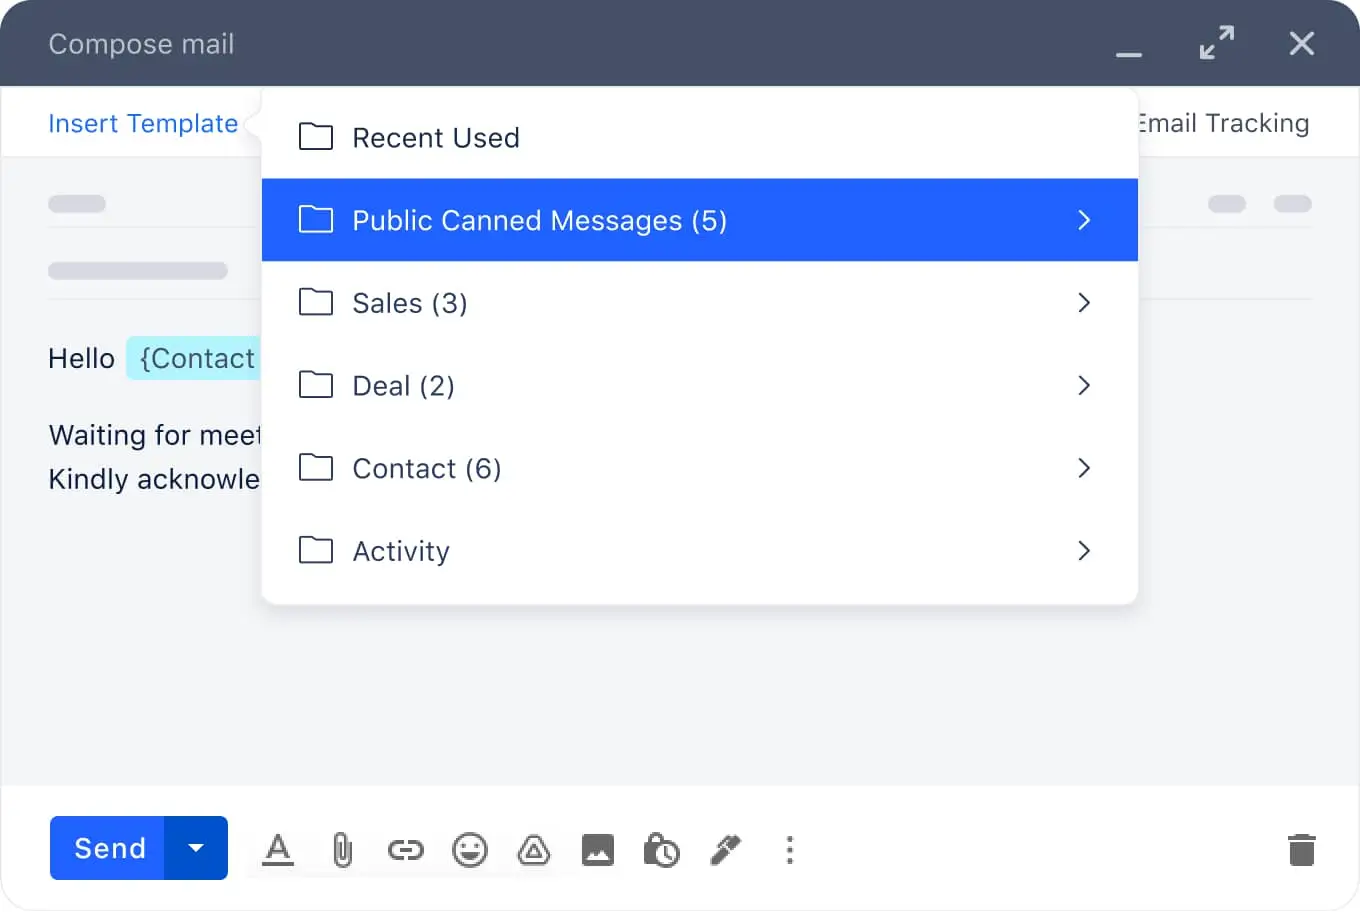Attach a file with paperclip icon
This screenshot has height=912, width=1360.
(x=342, y=850)
